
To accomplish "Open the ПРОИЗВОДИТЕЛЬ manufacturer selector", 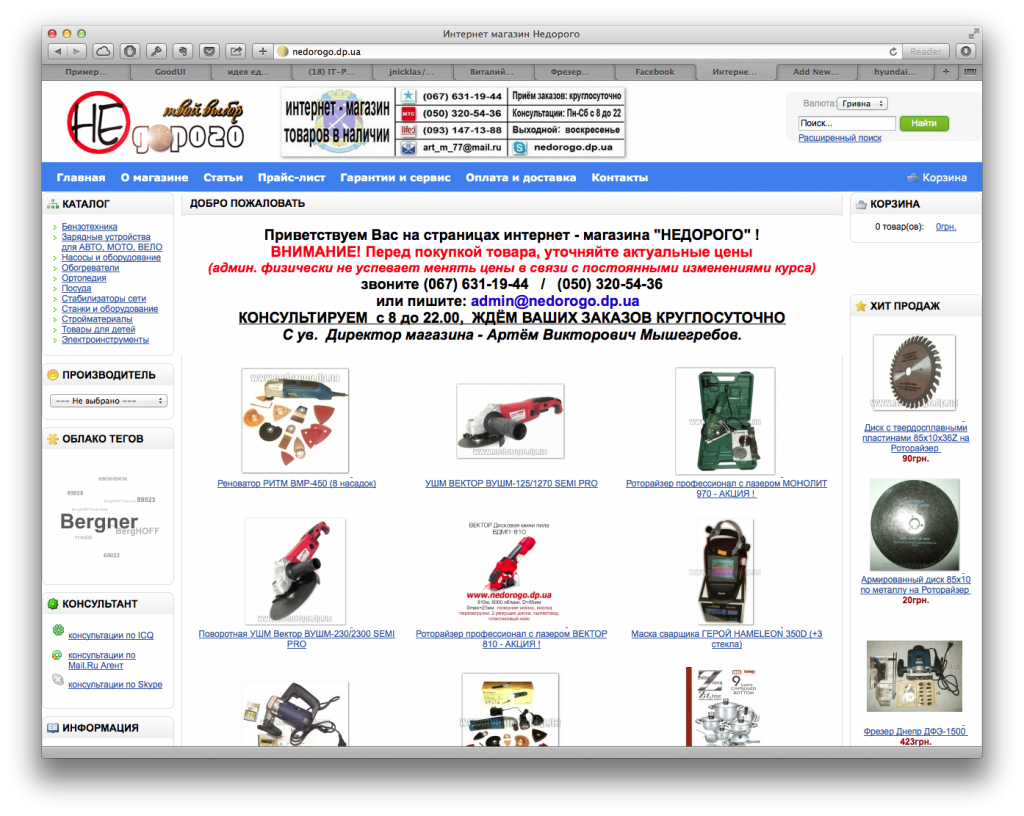I will coord(106,400).
